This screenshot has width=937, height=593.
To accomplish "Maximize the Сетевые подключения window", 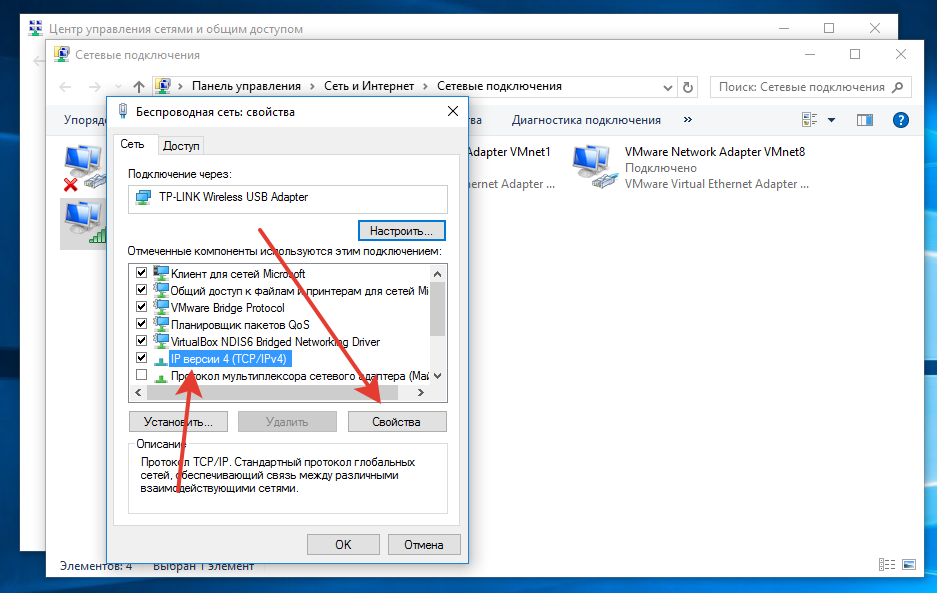I will [x=855, y=54].
